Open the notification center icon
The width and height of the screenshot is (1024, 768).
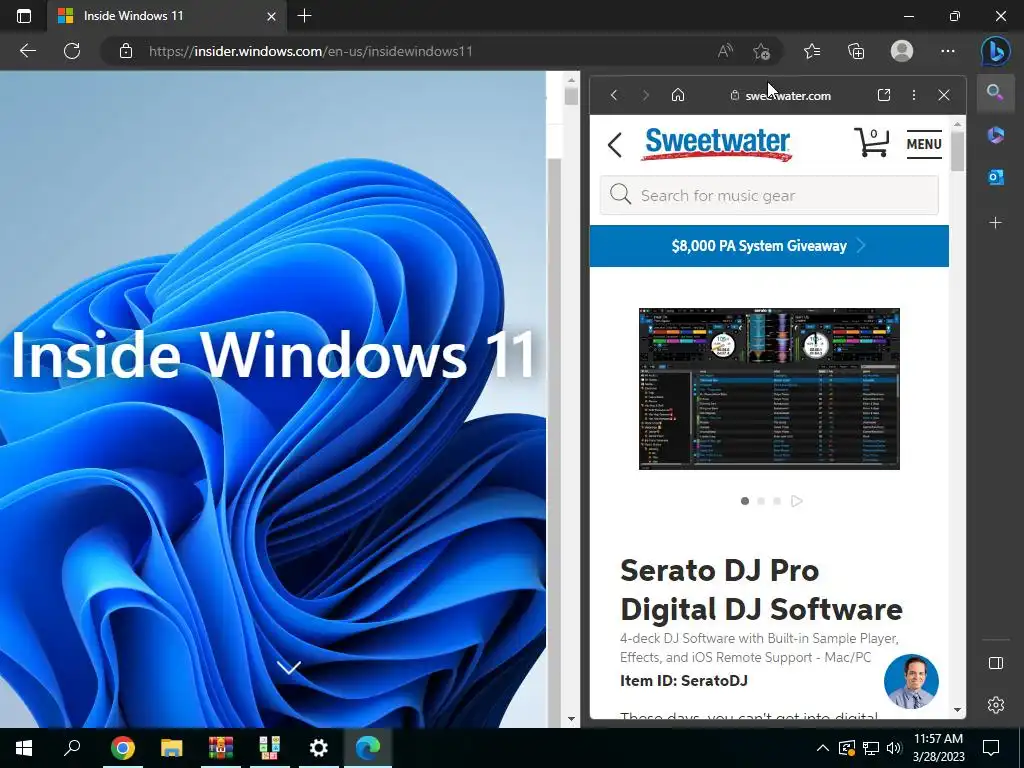pyautogui.click(x=991, y=748)
